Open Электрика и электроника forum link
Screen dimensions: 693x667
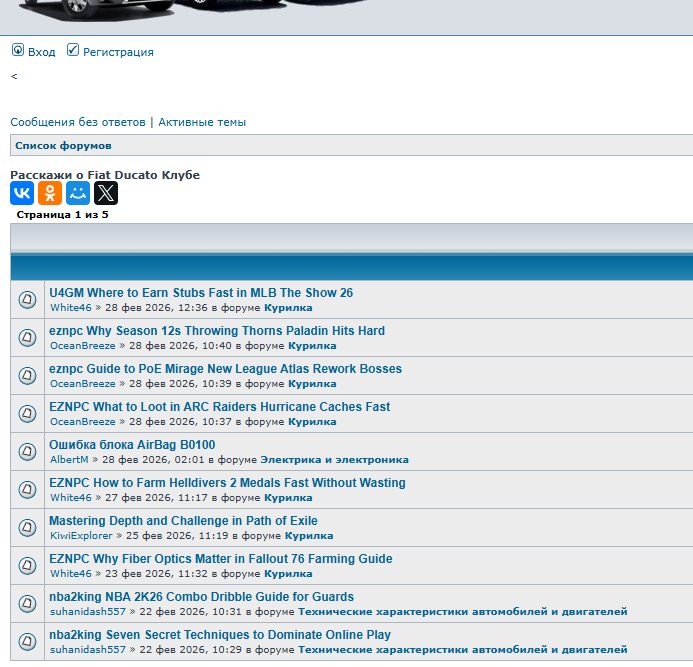point(335,460)
